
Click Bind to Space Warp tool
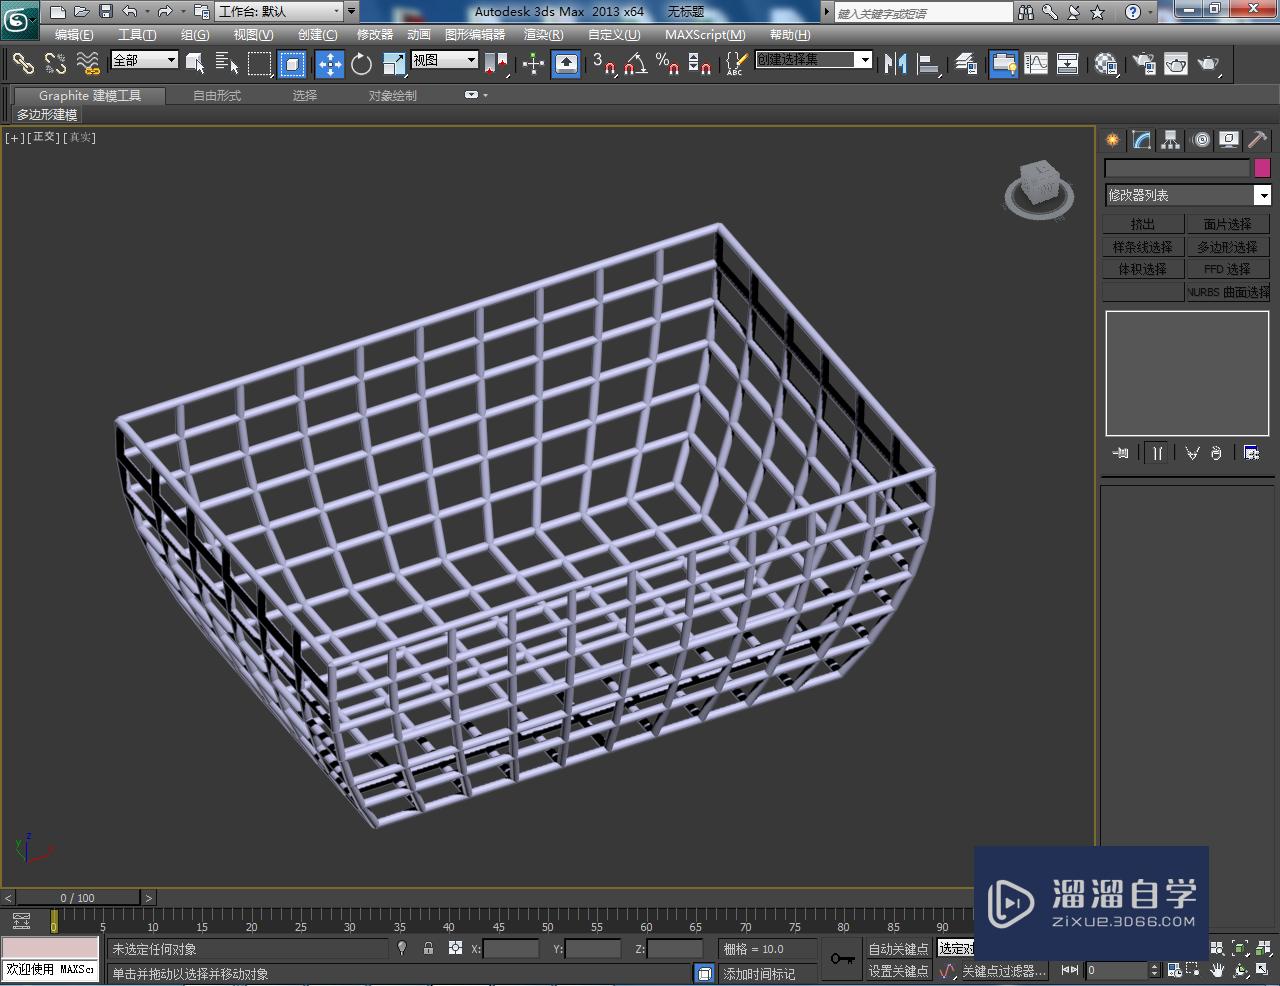click(x=88, y=64)
